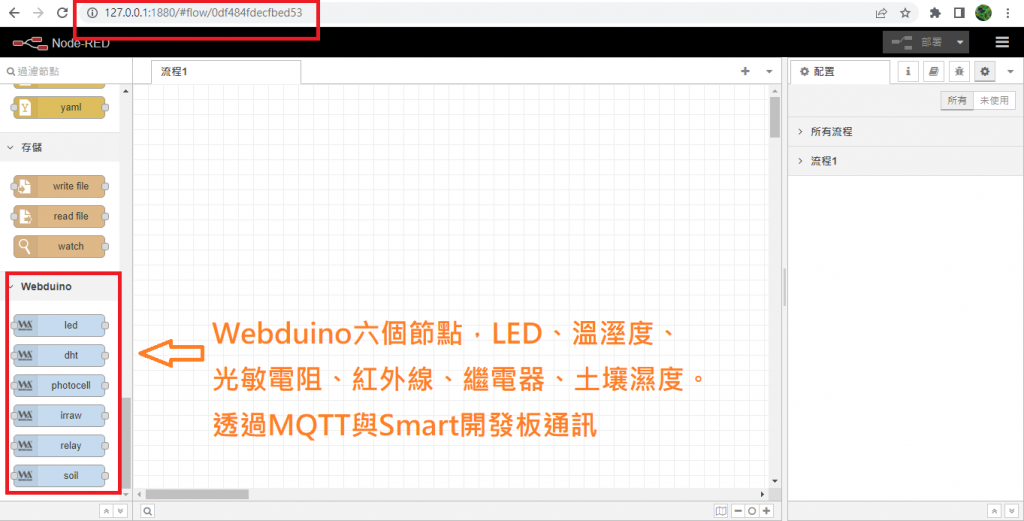Open browser extensions puzzle icon
The height and width of the screenshot is (521, 1024).
click(935, 12)
